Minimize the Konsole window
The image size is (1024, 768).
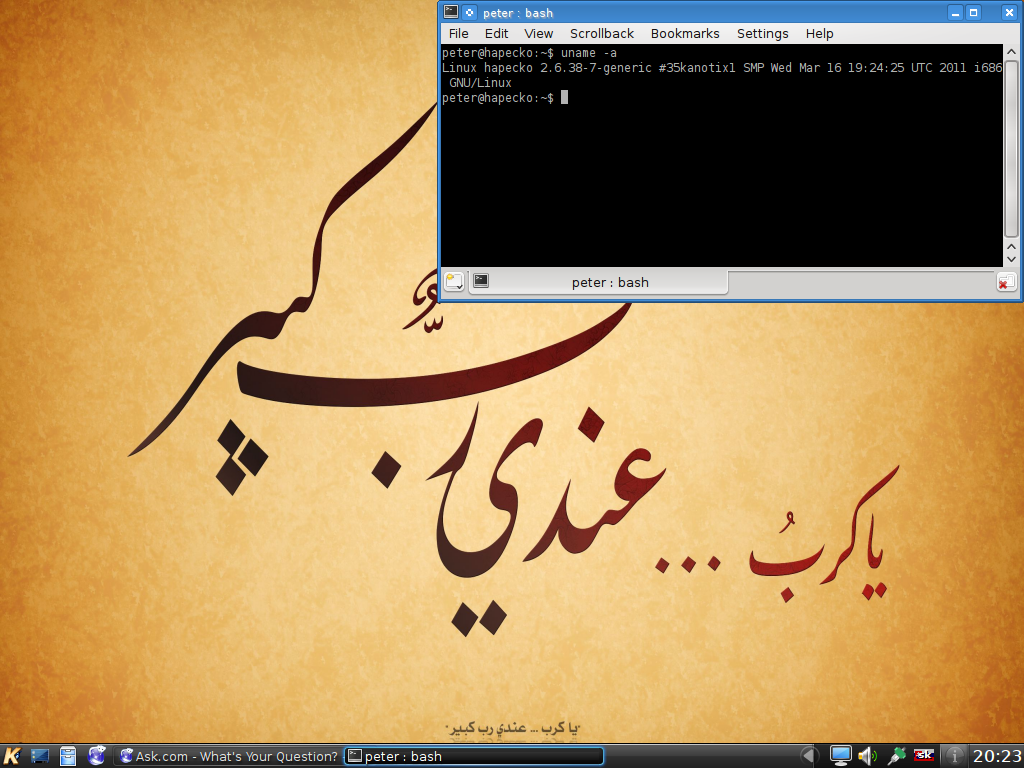955,12
